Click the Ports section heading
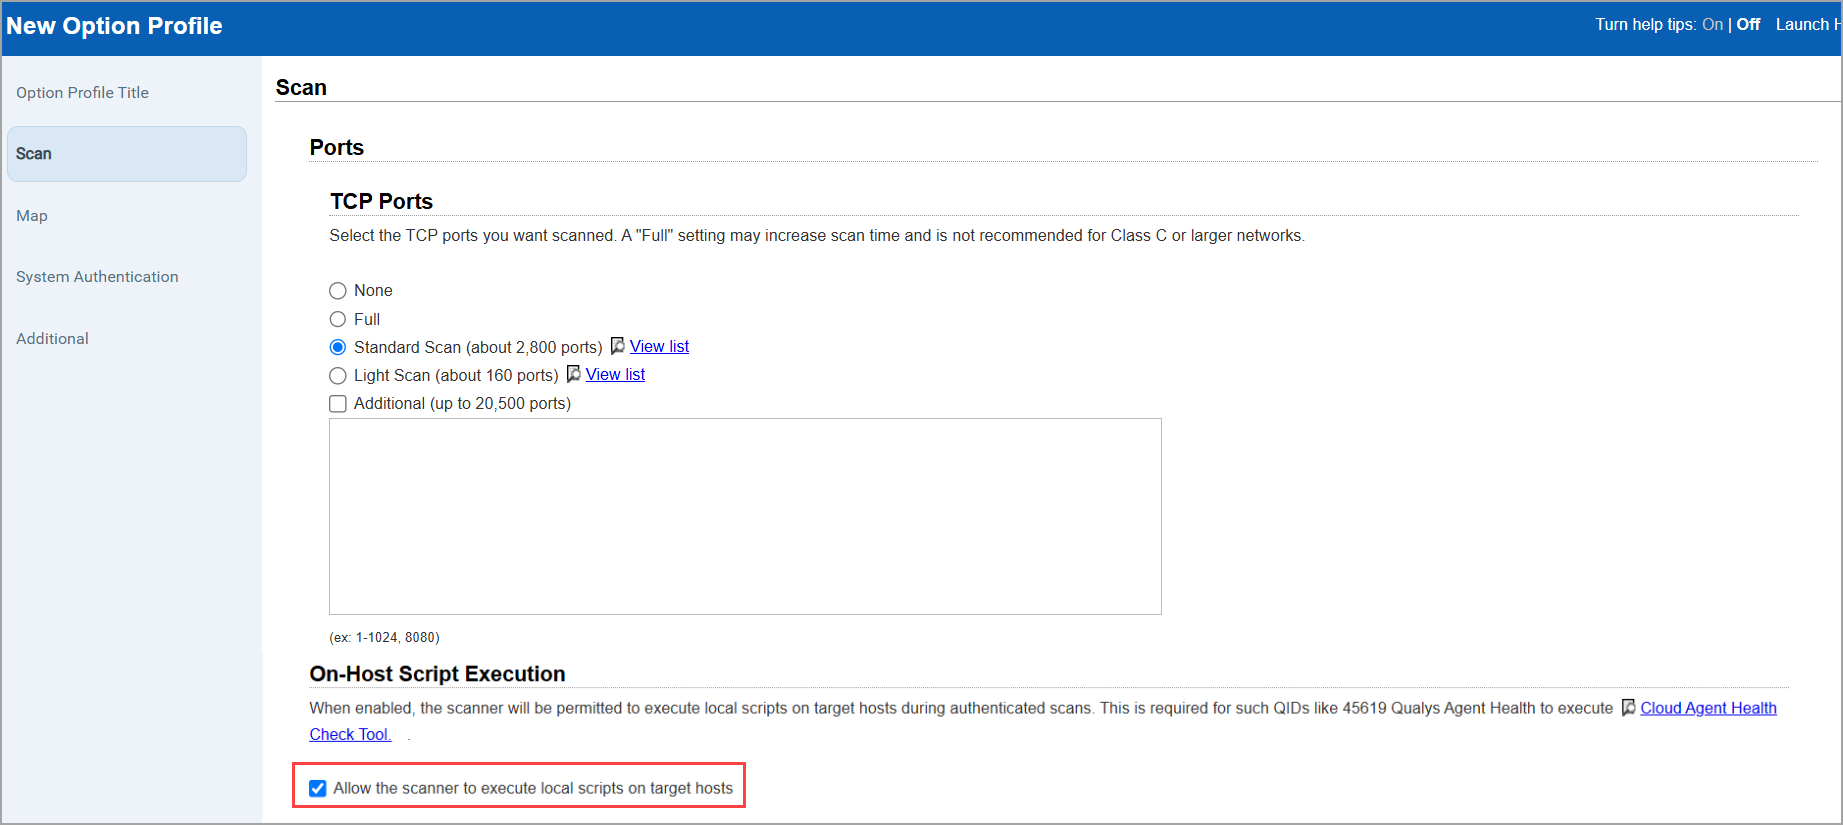This screenshot has width=1843, height=825. coord(336,147)
